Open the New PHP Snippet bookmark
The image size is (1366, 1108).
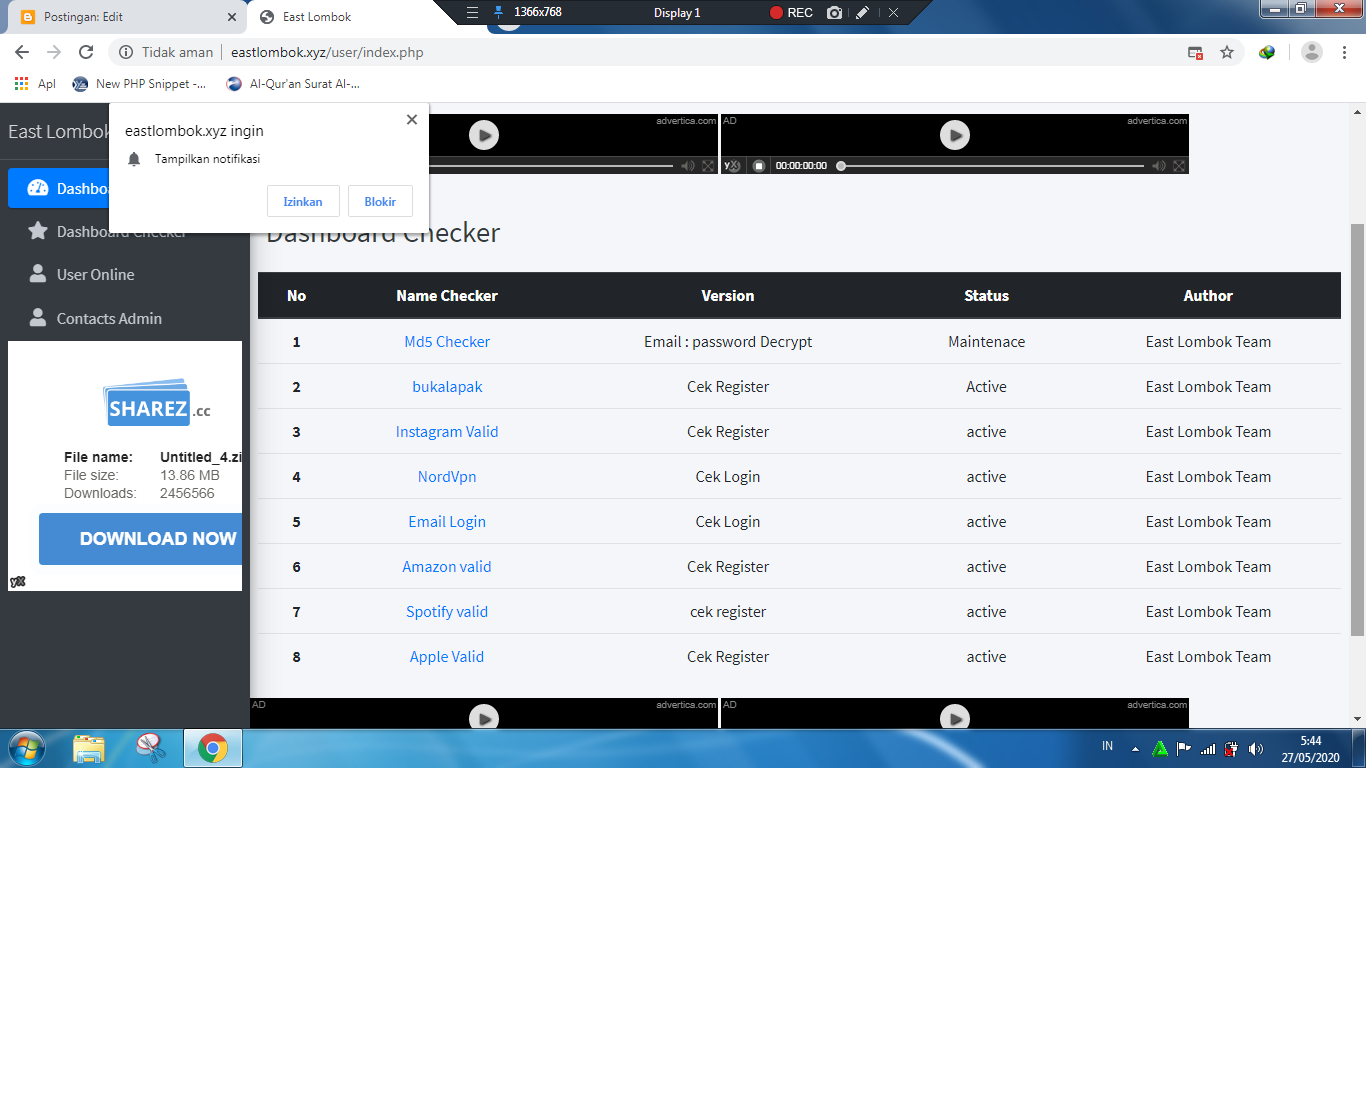coord(139,84)
